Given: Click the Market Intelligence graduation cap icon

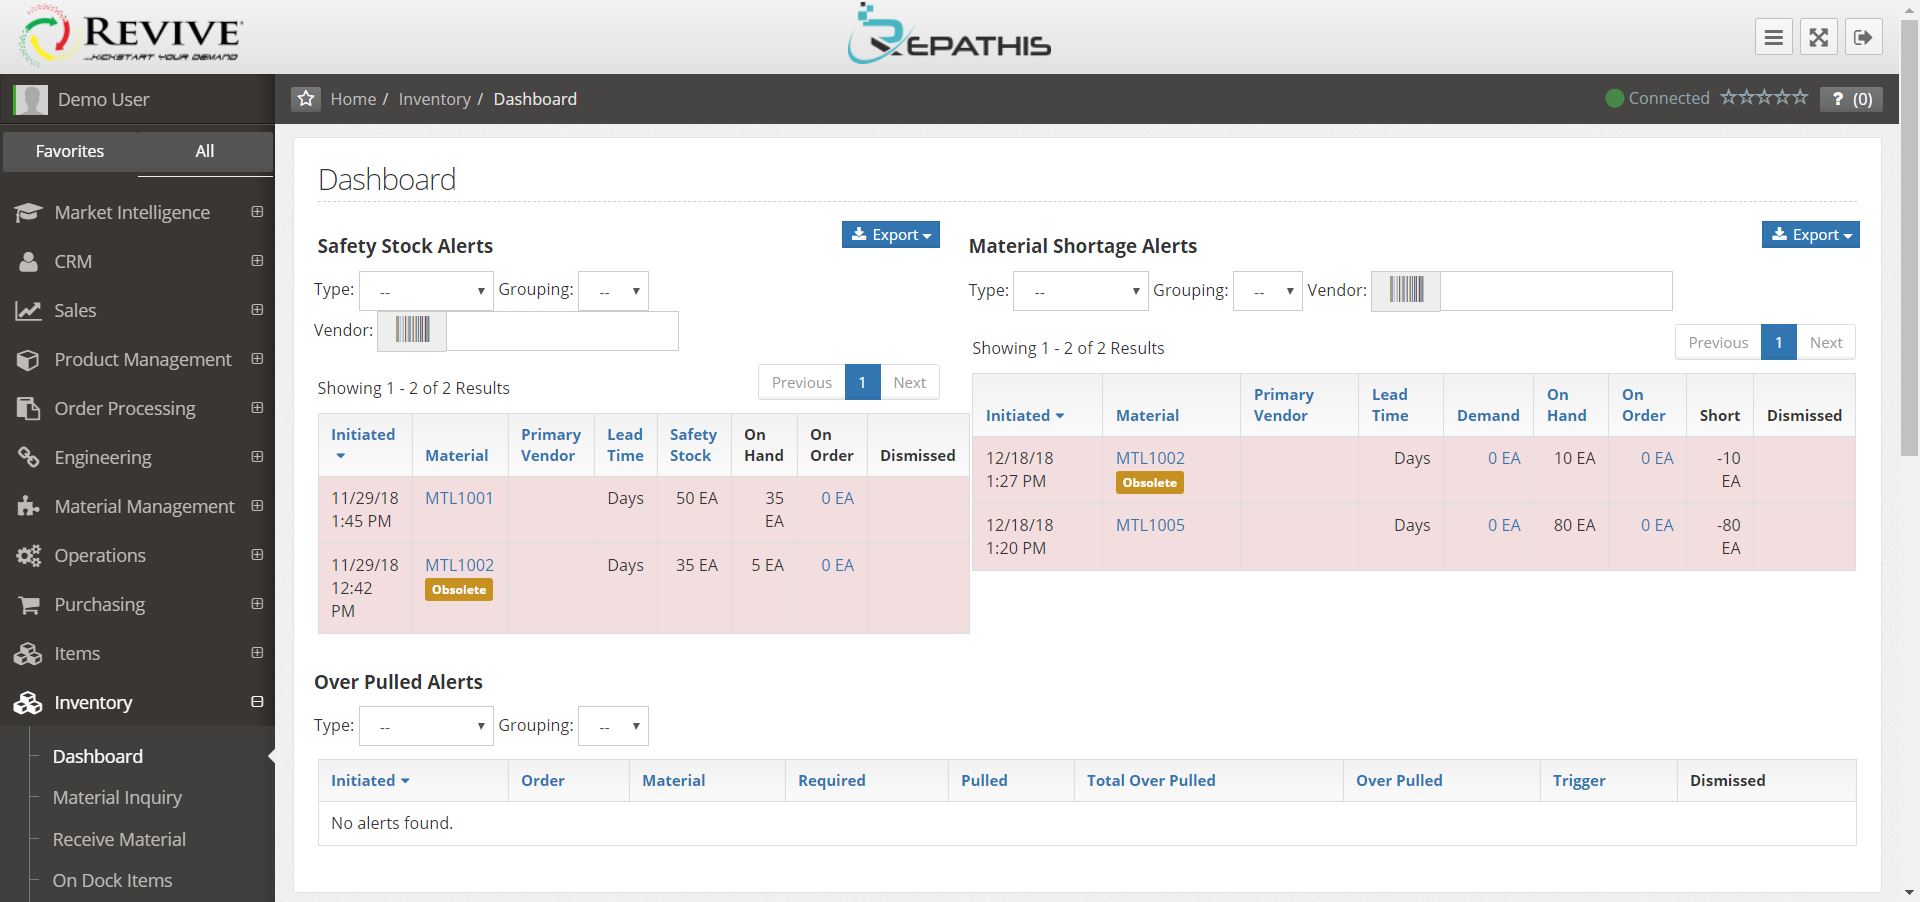Looking at the screenshot, I should click(28, 212).
